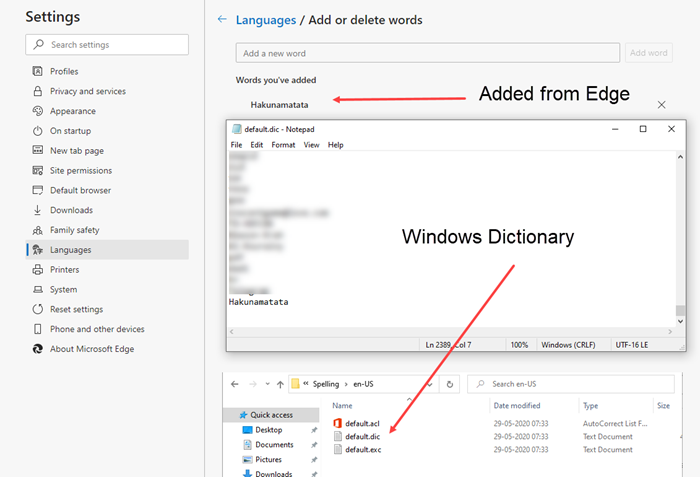Click the Quick access star icon
Image resolution: width=700 pixels, height=477 pixels.
243,415
